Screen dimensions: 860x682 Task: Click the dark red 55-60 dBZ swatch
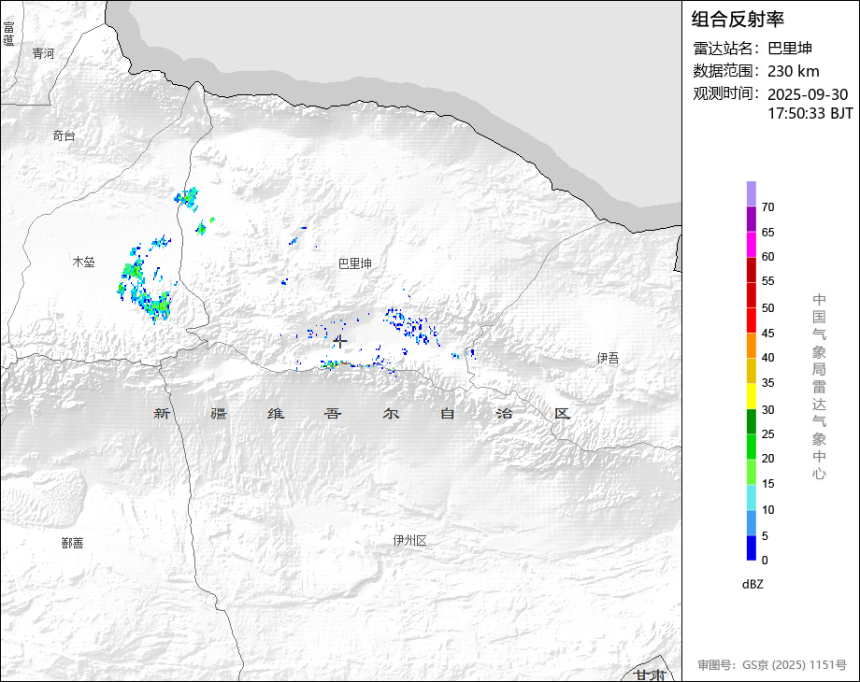click(x=751, y=269)
